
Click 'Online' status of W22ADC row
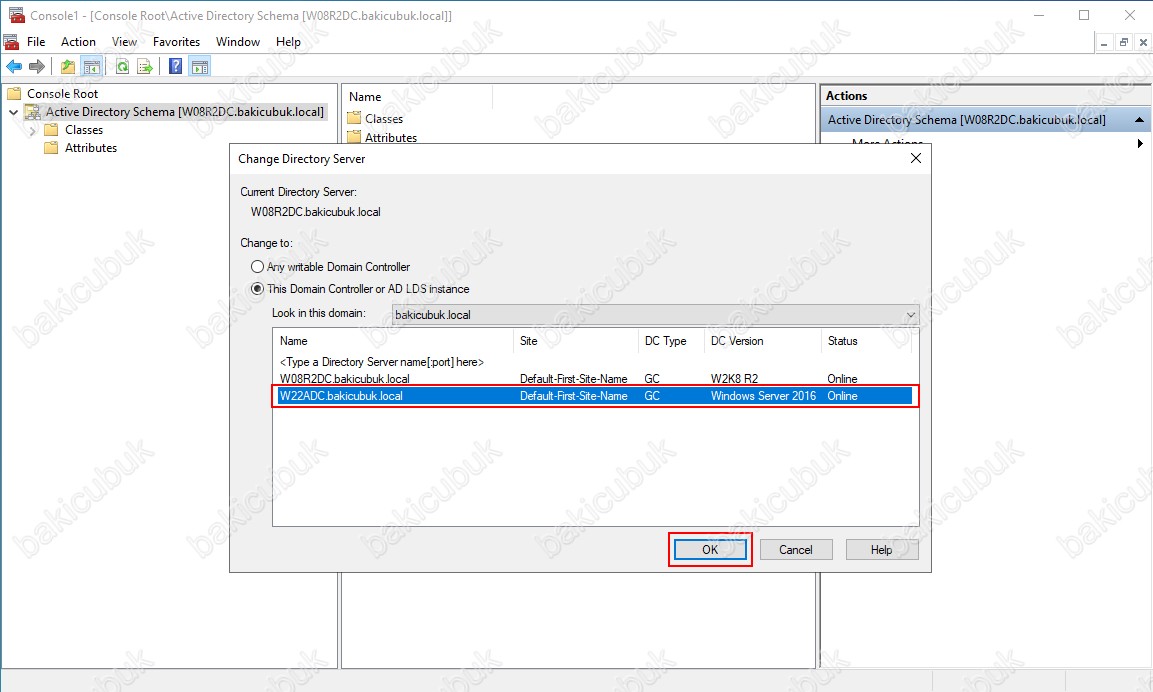842,396
